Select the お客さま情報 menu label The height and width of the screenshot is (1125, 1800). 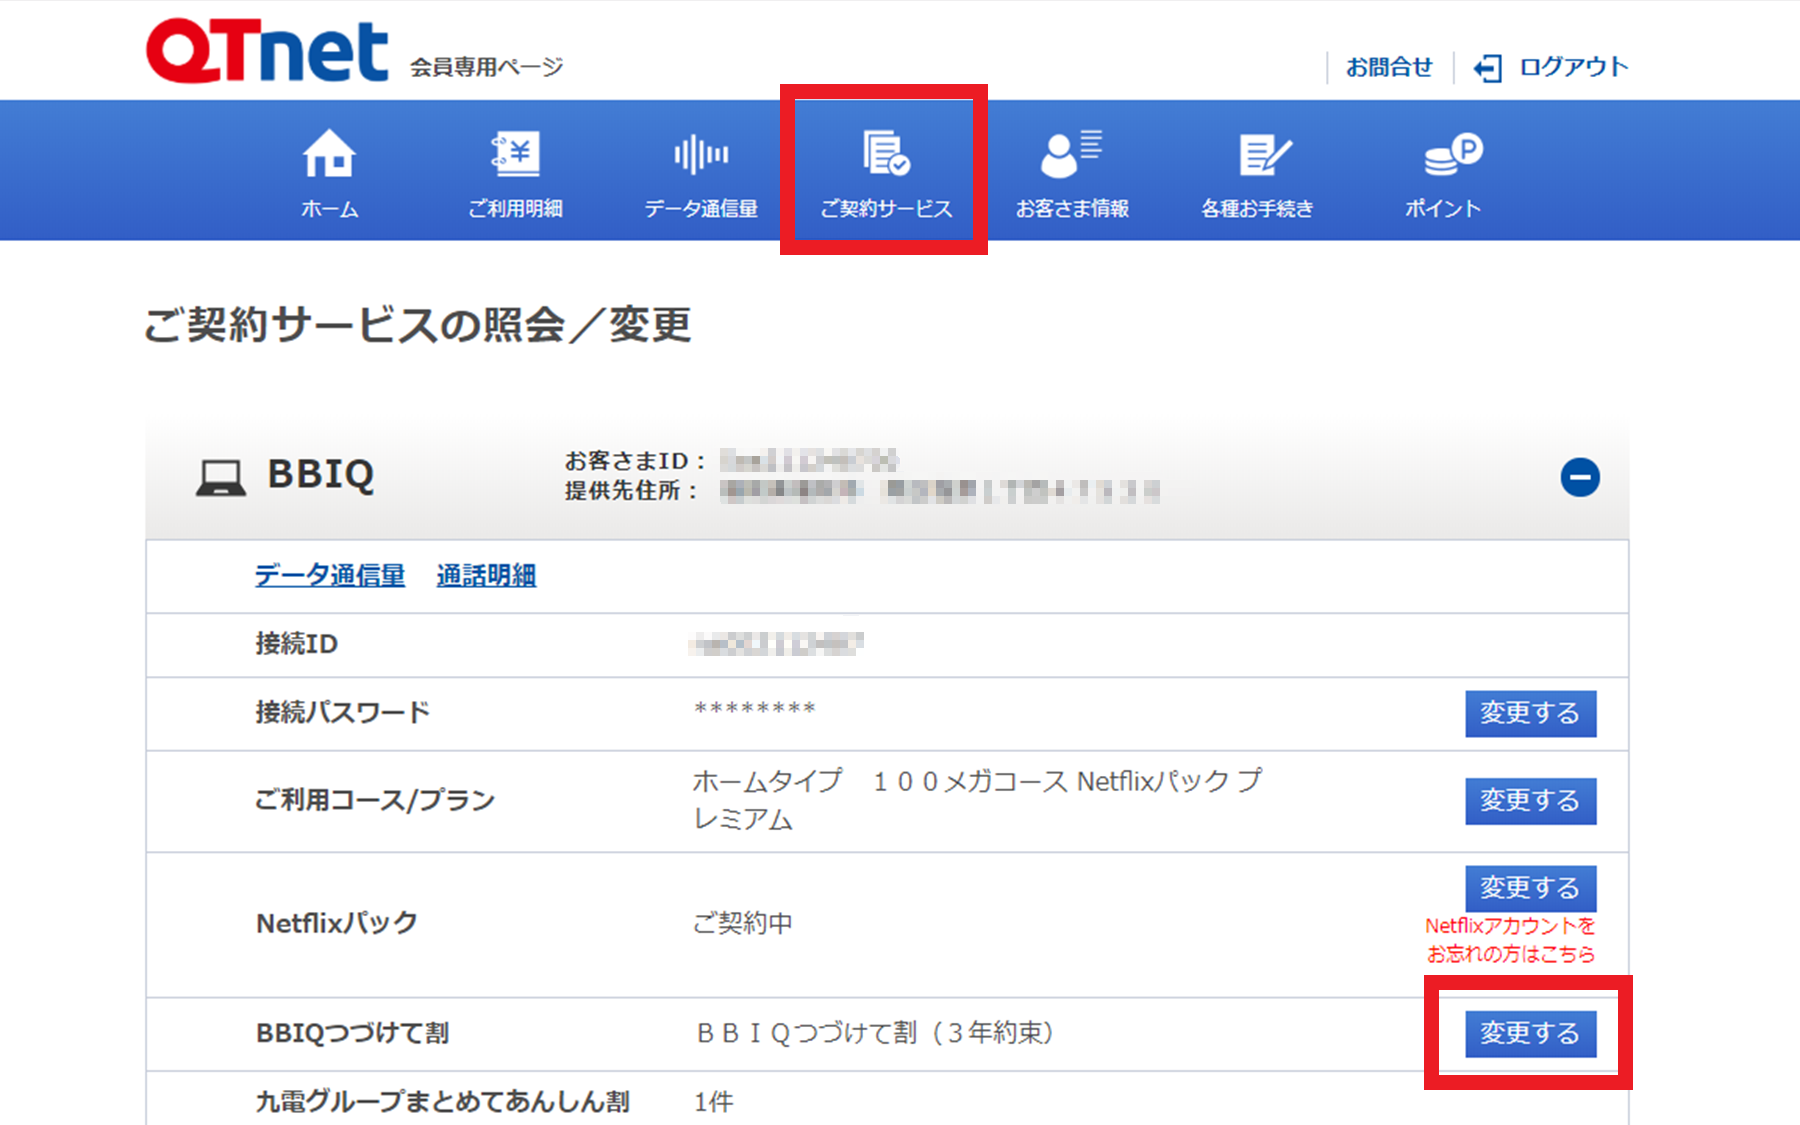[x=1072, y=209]
